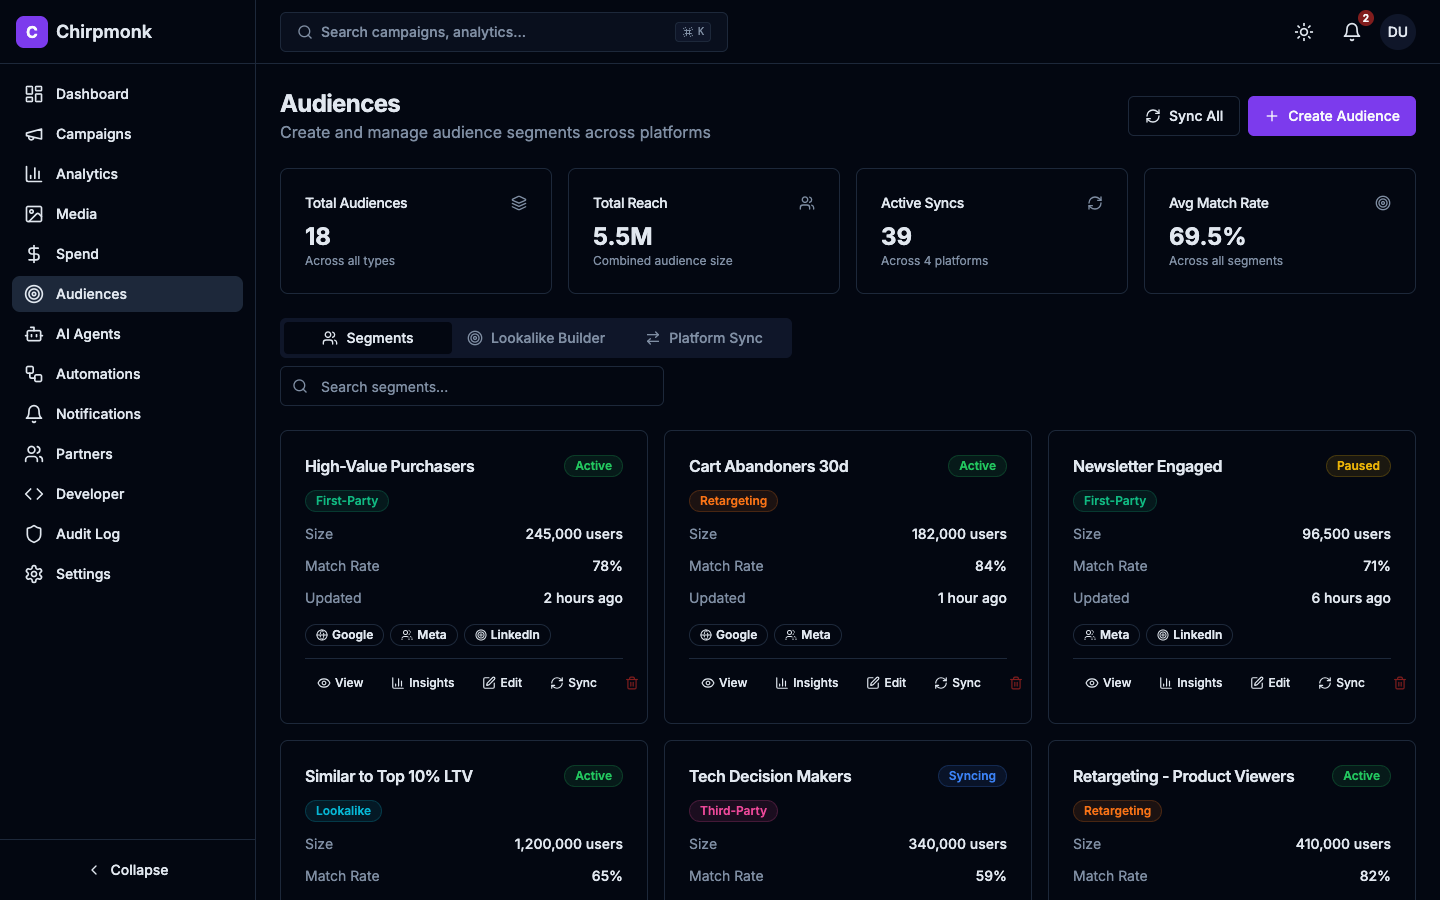Open the Analytics section

(85, 174)
